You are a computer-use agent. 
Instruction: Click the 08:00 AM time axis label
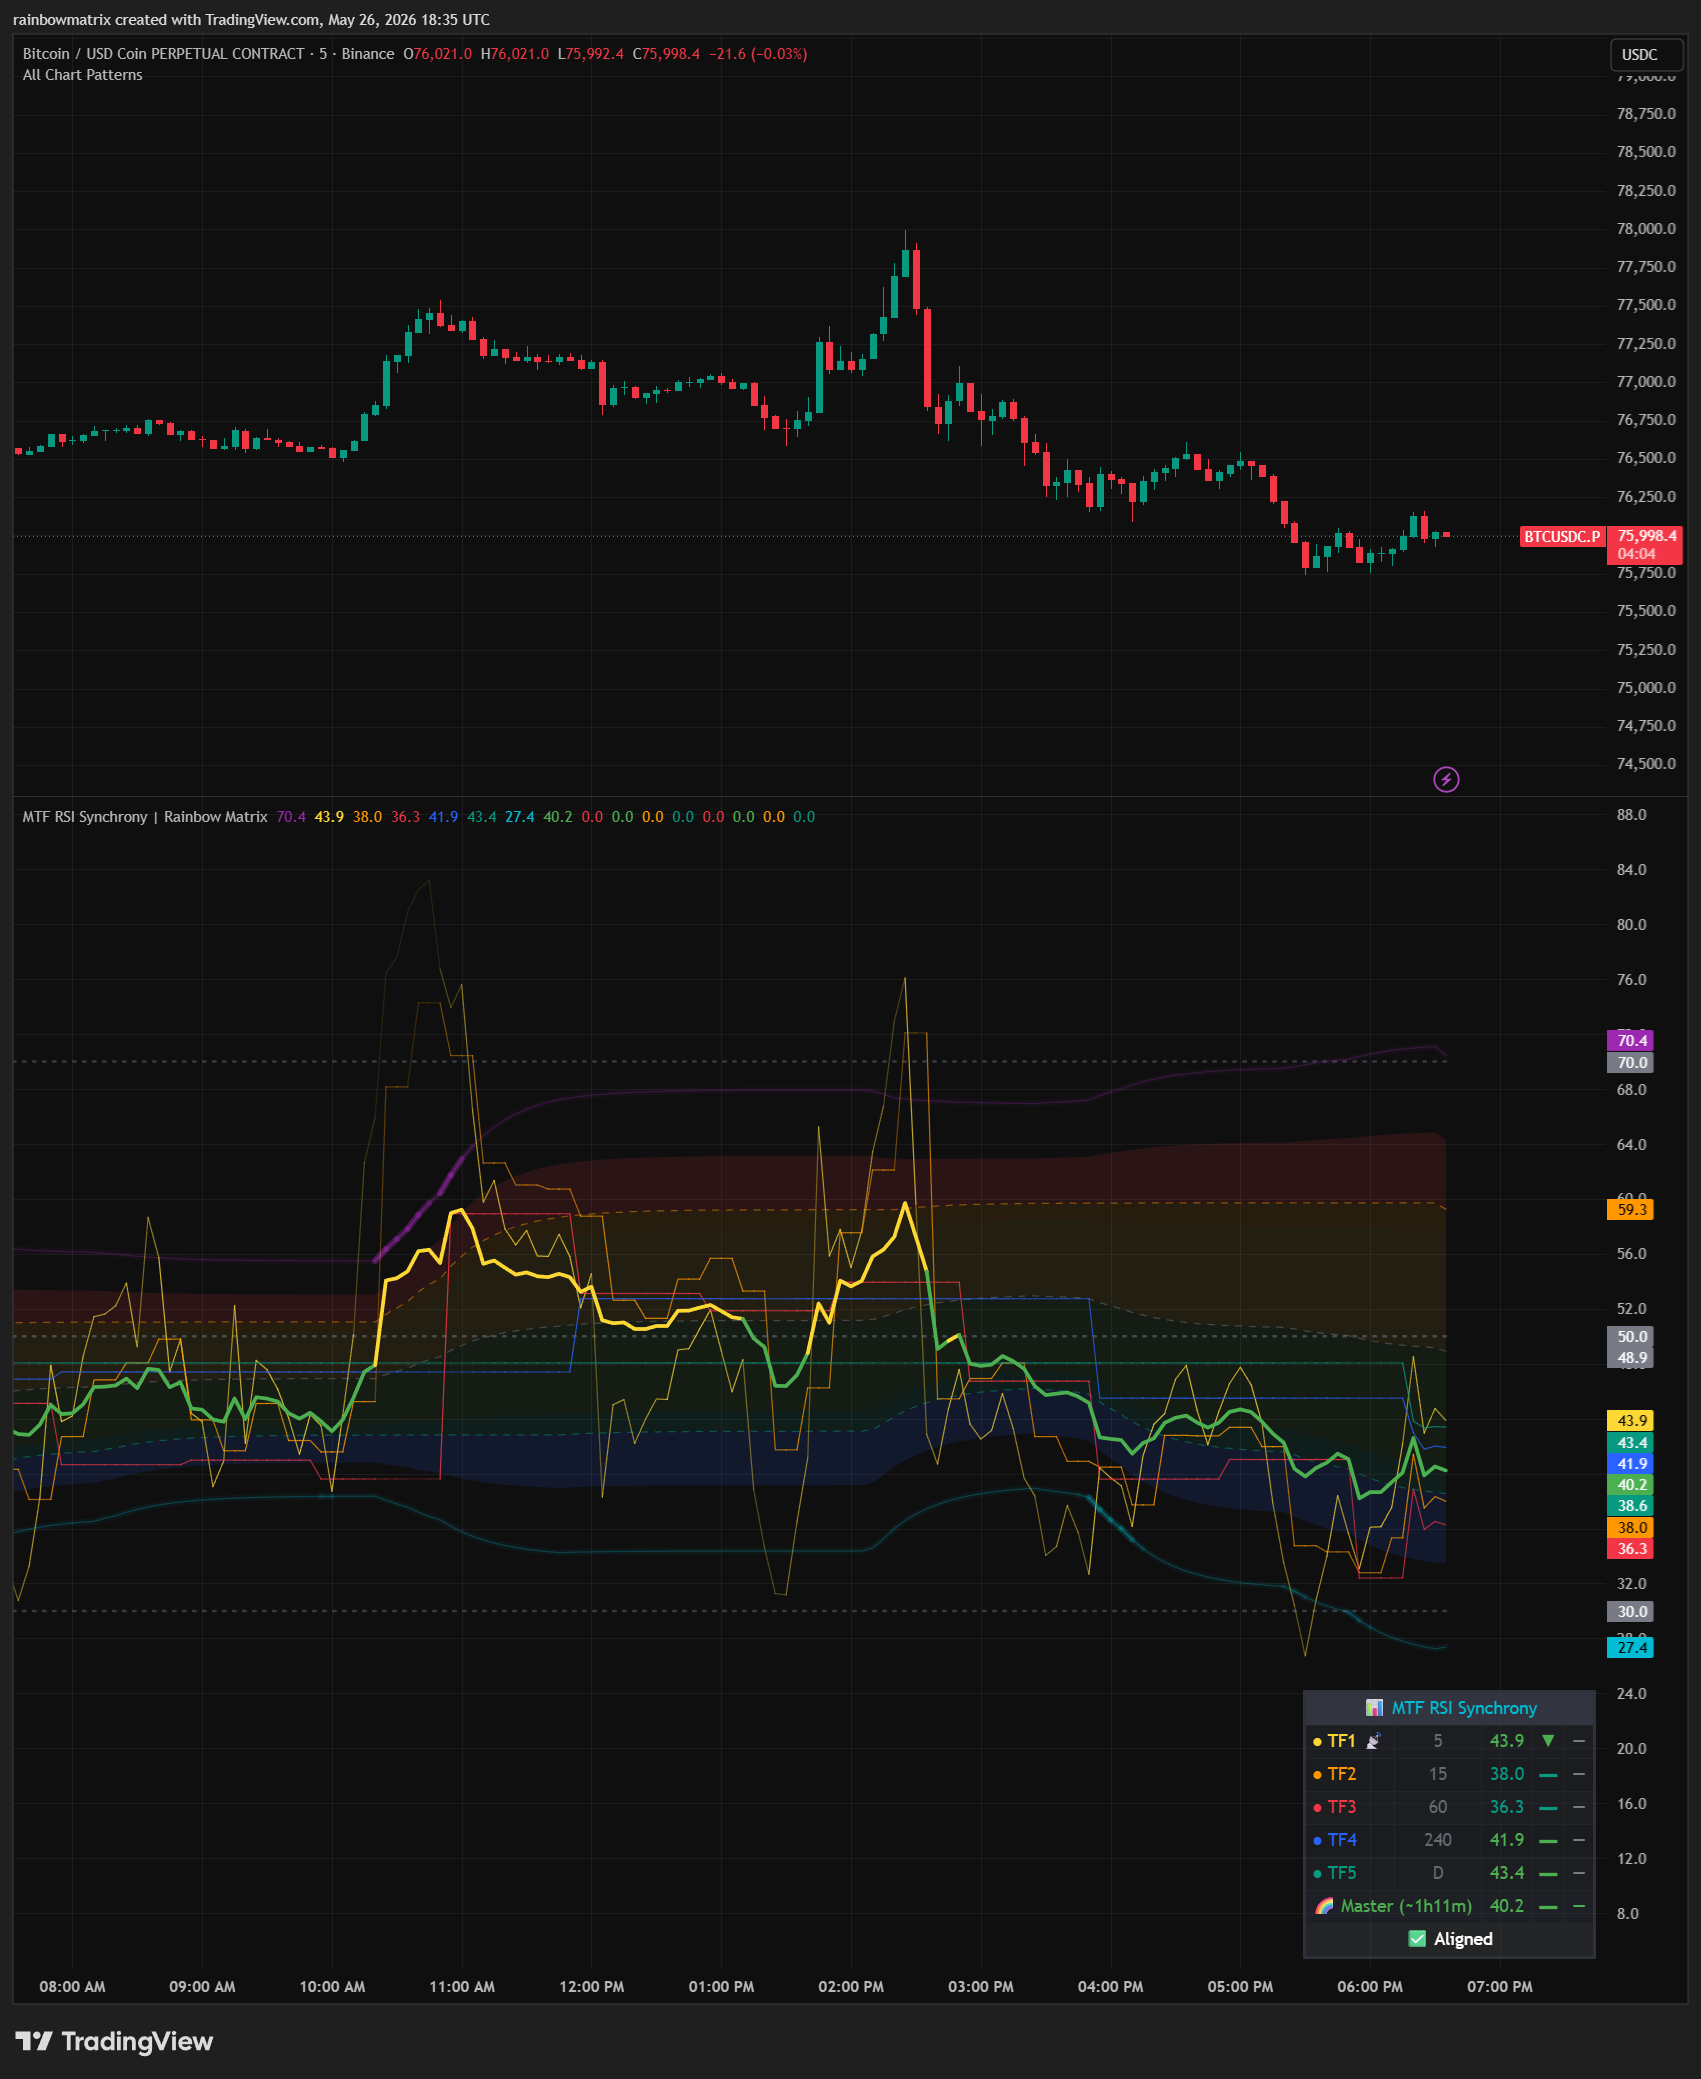click(72, 1987)
